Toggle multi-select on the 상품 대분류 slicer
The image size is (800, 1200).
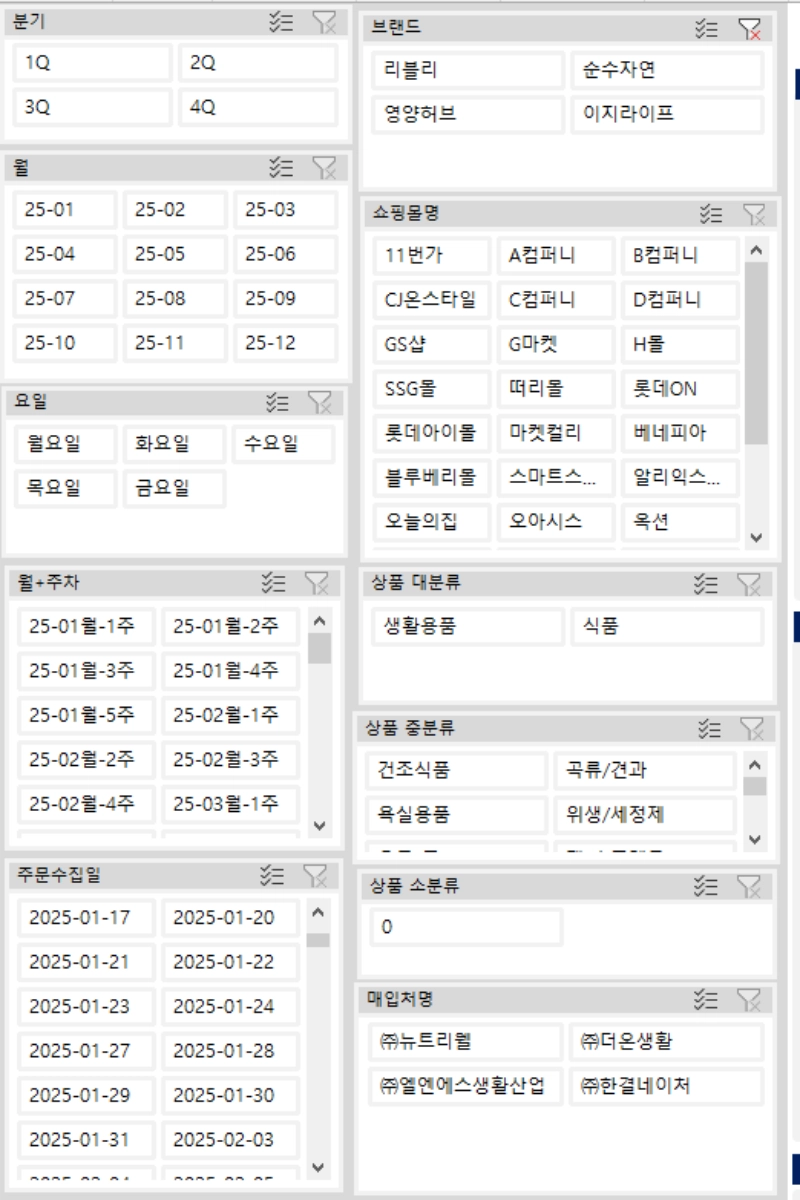pyautogui.click(x=707, y=584)
